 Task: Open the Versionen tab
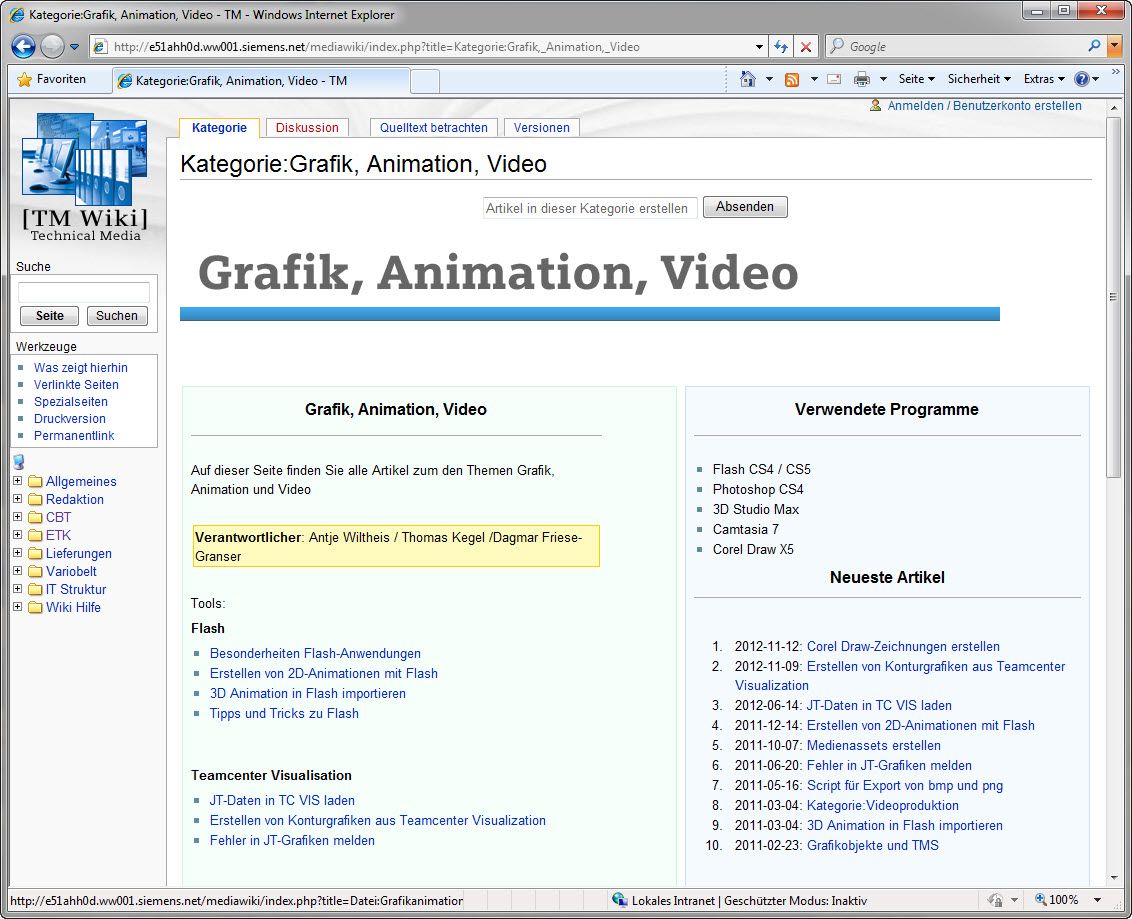541,128
